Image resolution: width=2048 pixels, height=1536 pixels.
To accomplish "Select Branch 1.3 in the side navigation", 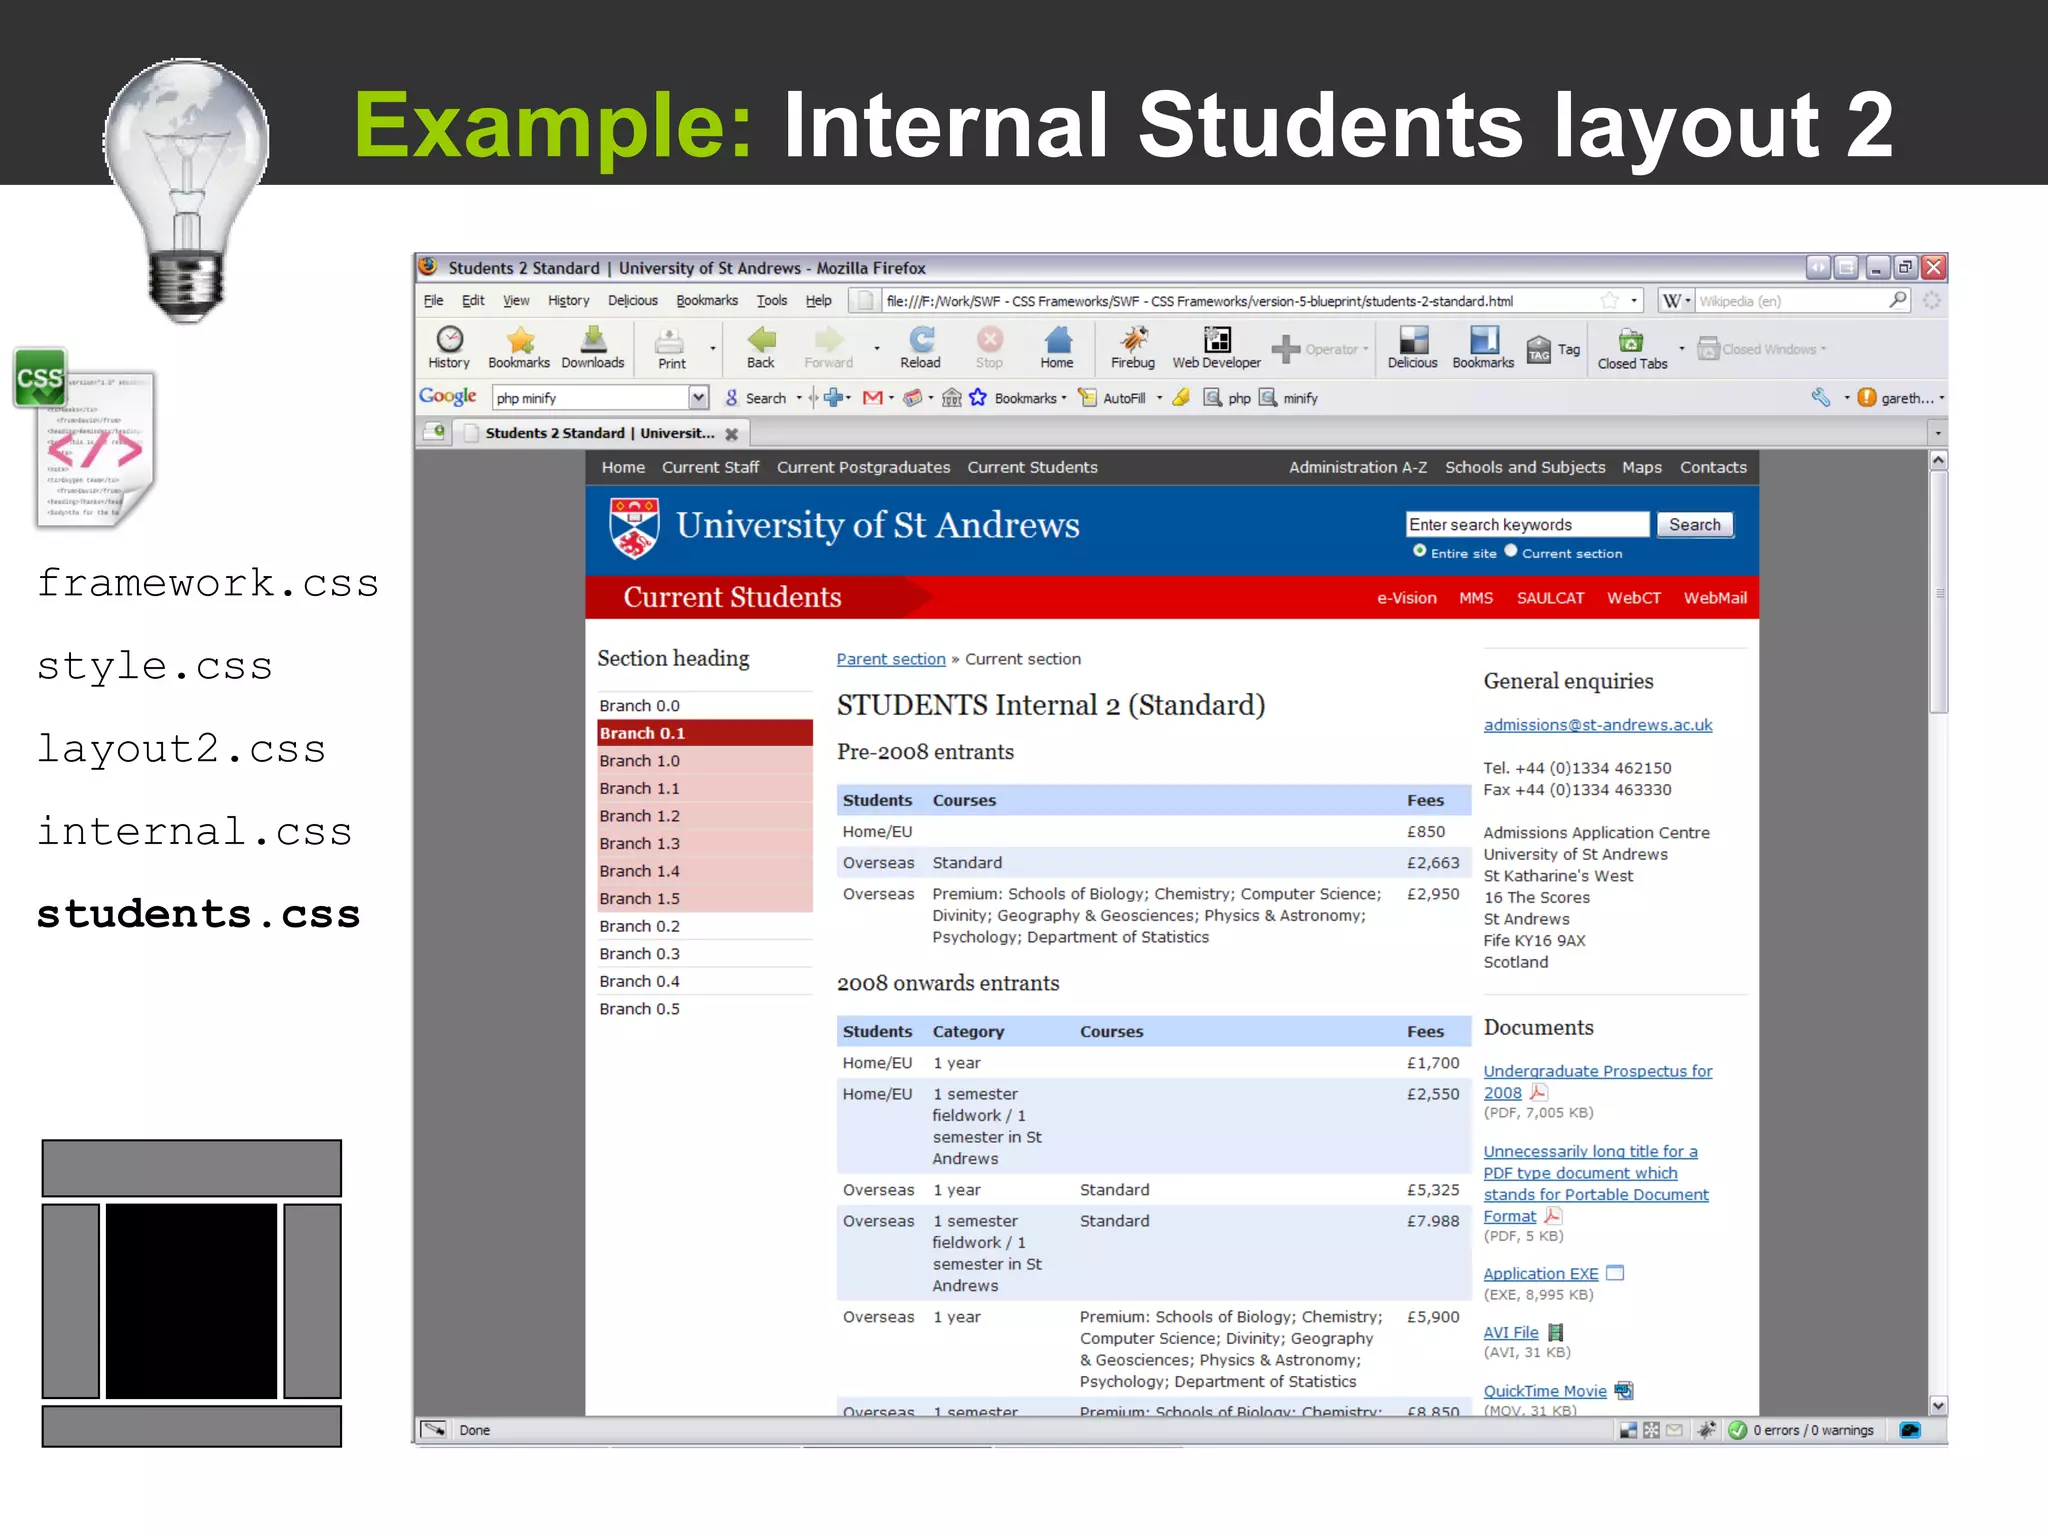I will pyautogui.click(x=704, y=844).
